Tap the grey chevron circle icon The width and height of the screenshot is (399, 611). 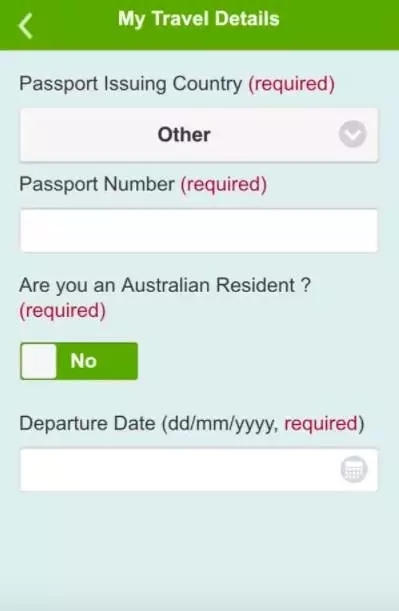pyautogui.click(x=353, y=134)
